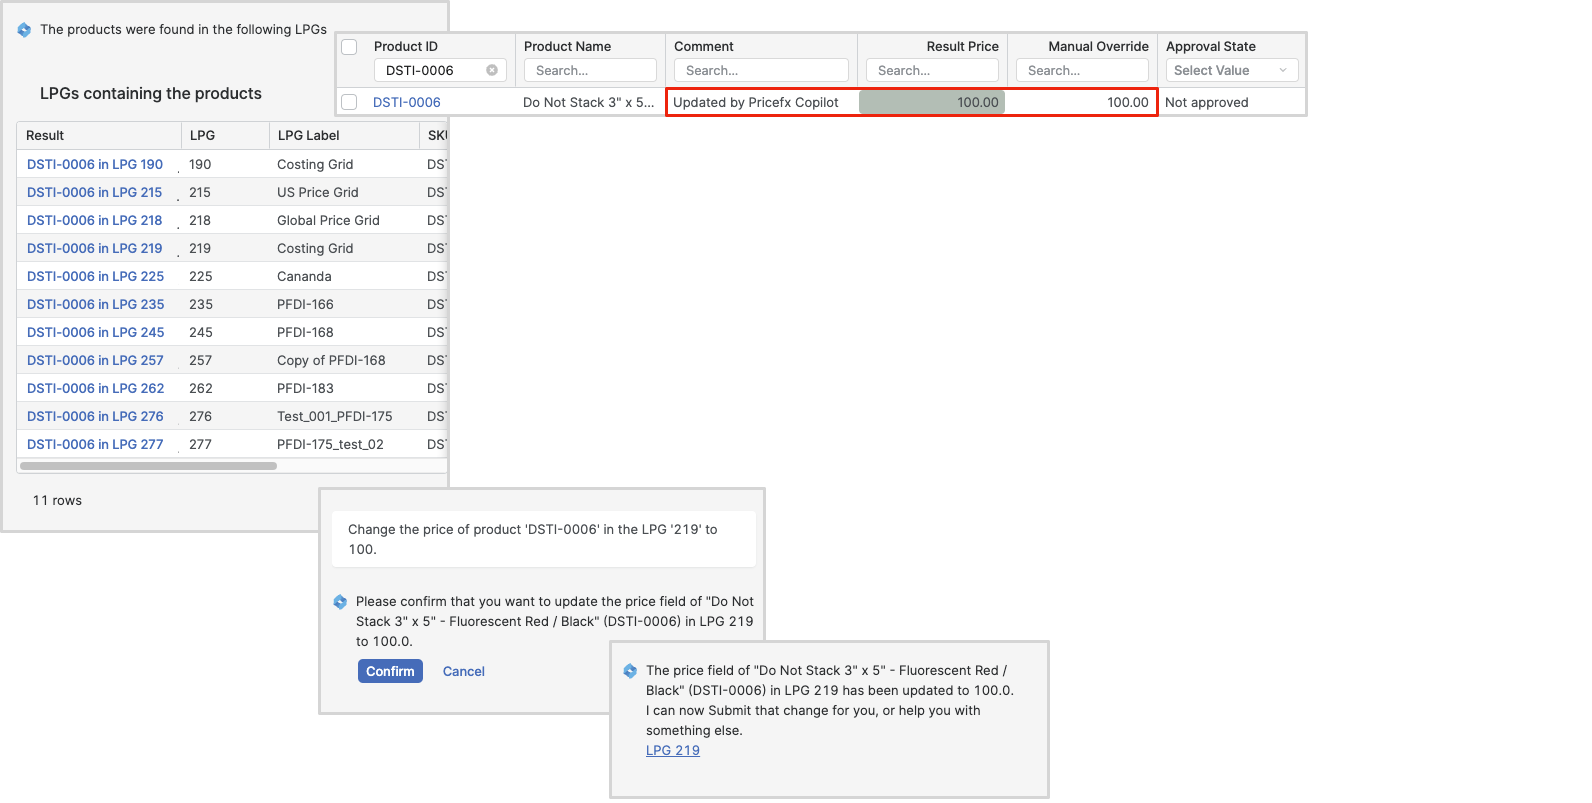This screenshot has height=803, width=1592.
Task: Click the Comment search field
Action: pos(761,70)
